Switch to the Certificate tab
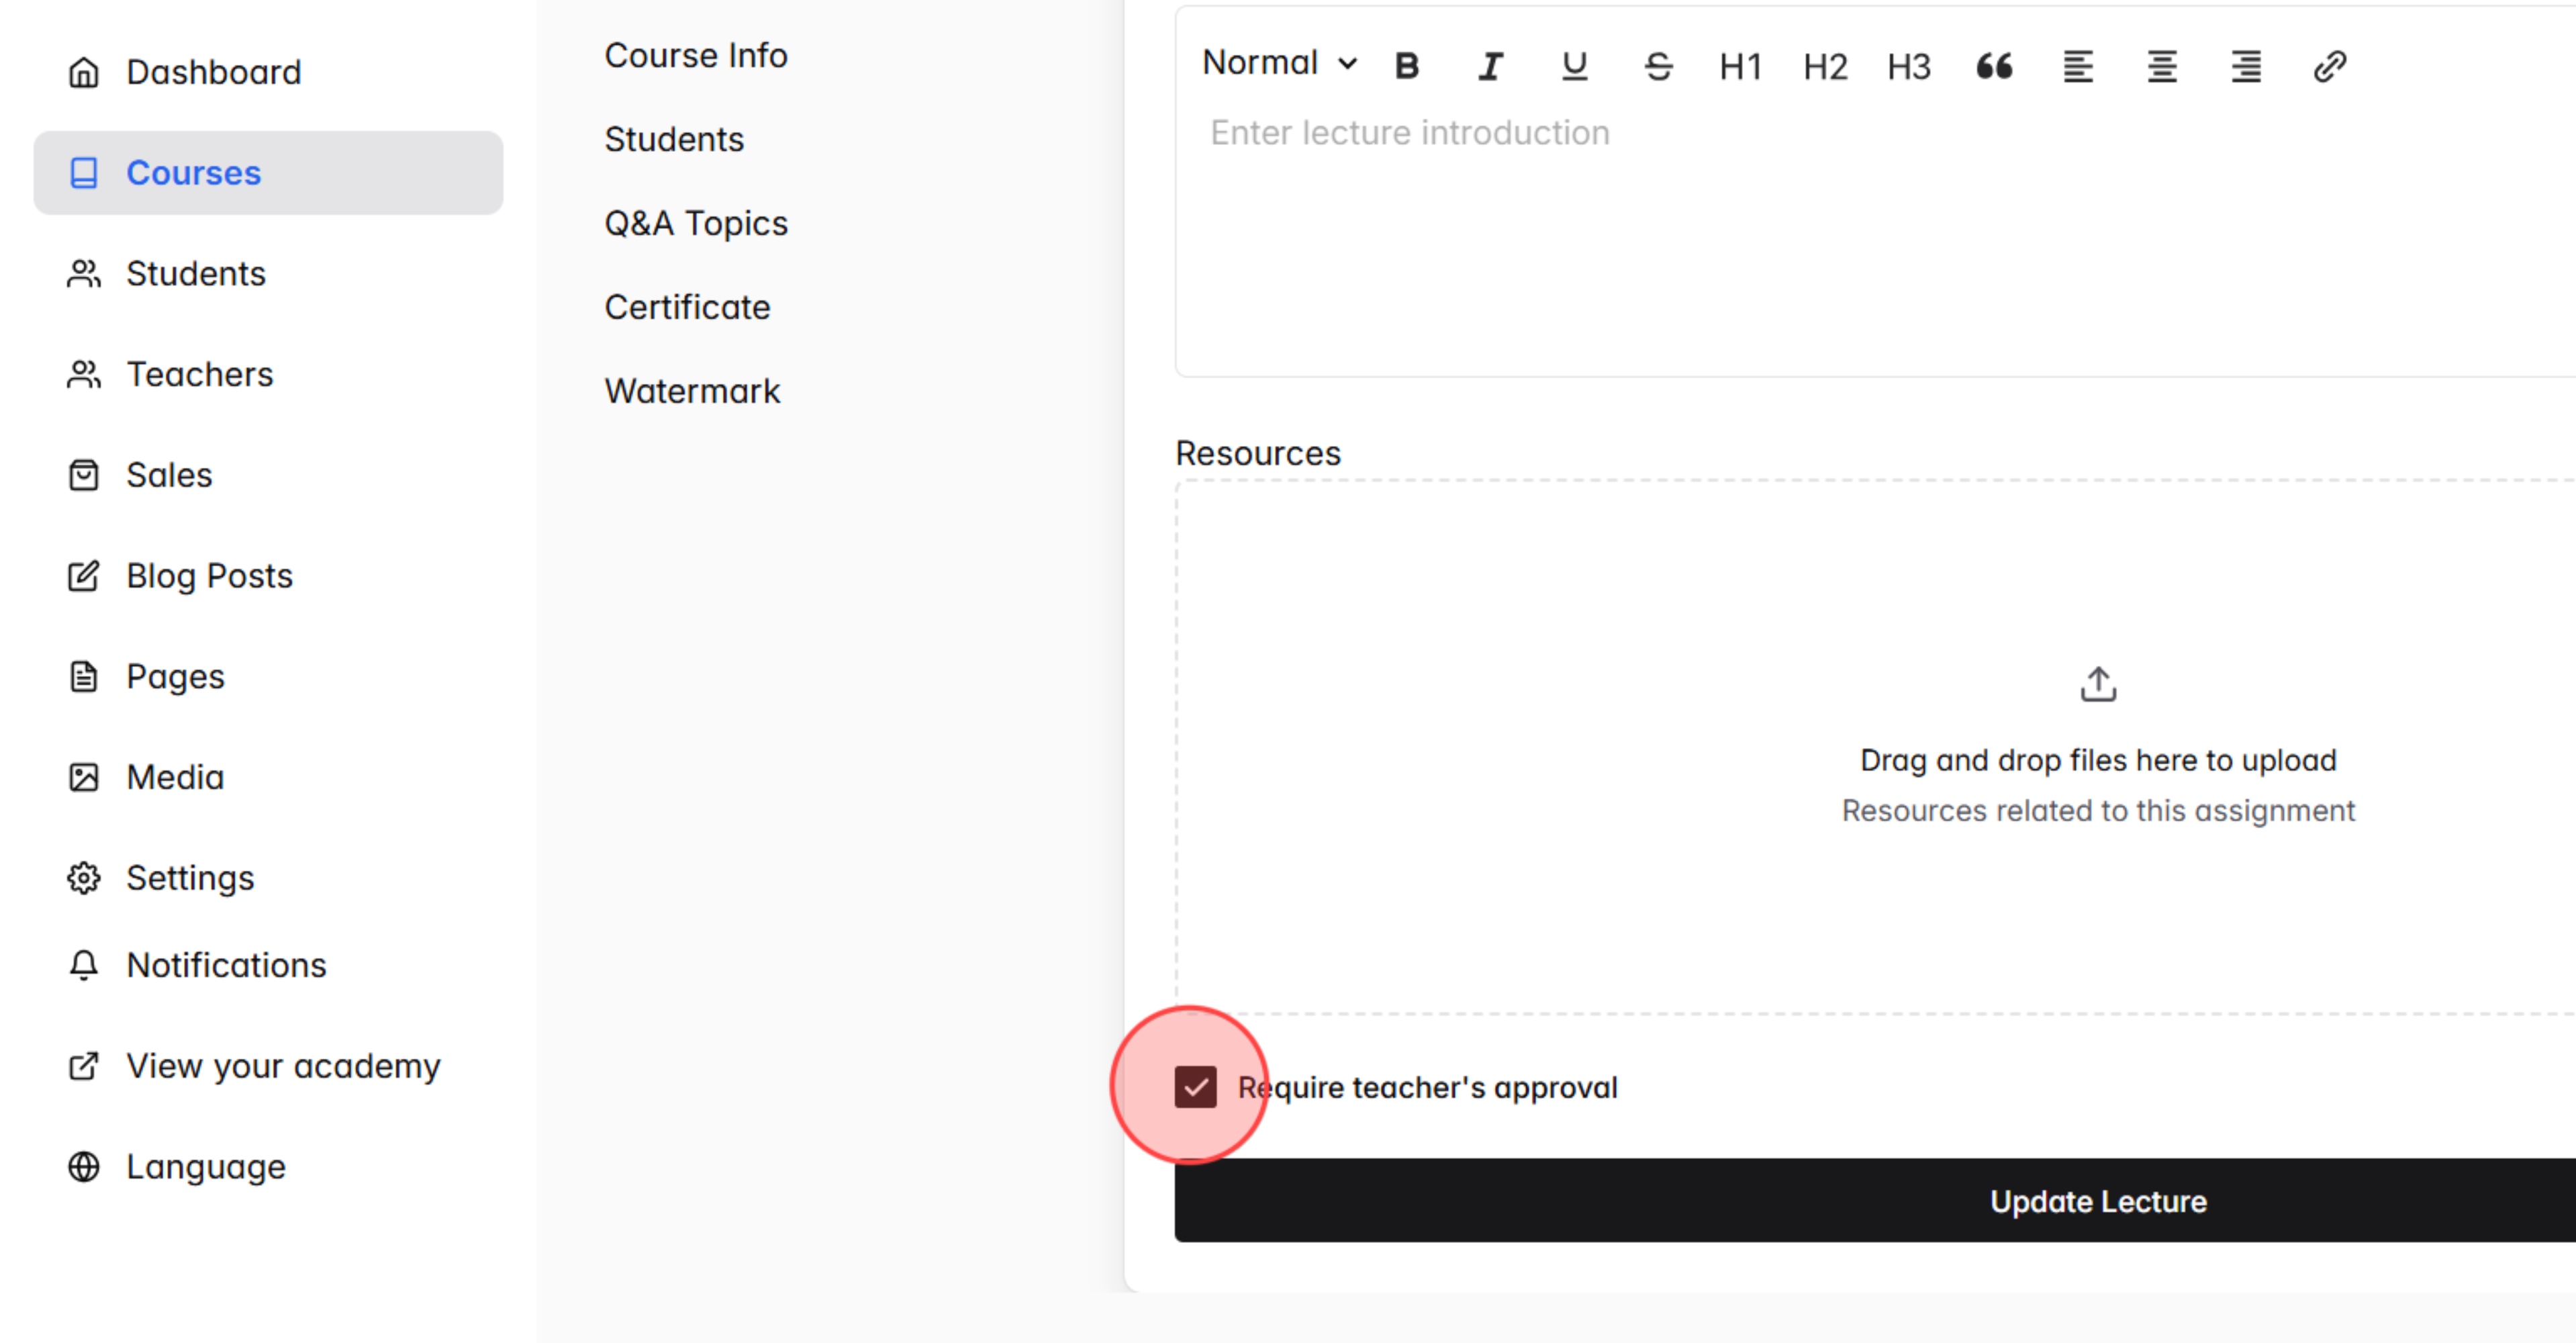This screenshot has height=1343, width=2576. click(x=687, y=307)
